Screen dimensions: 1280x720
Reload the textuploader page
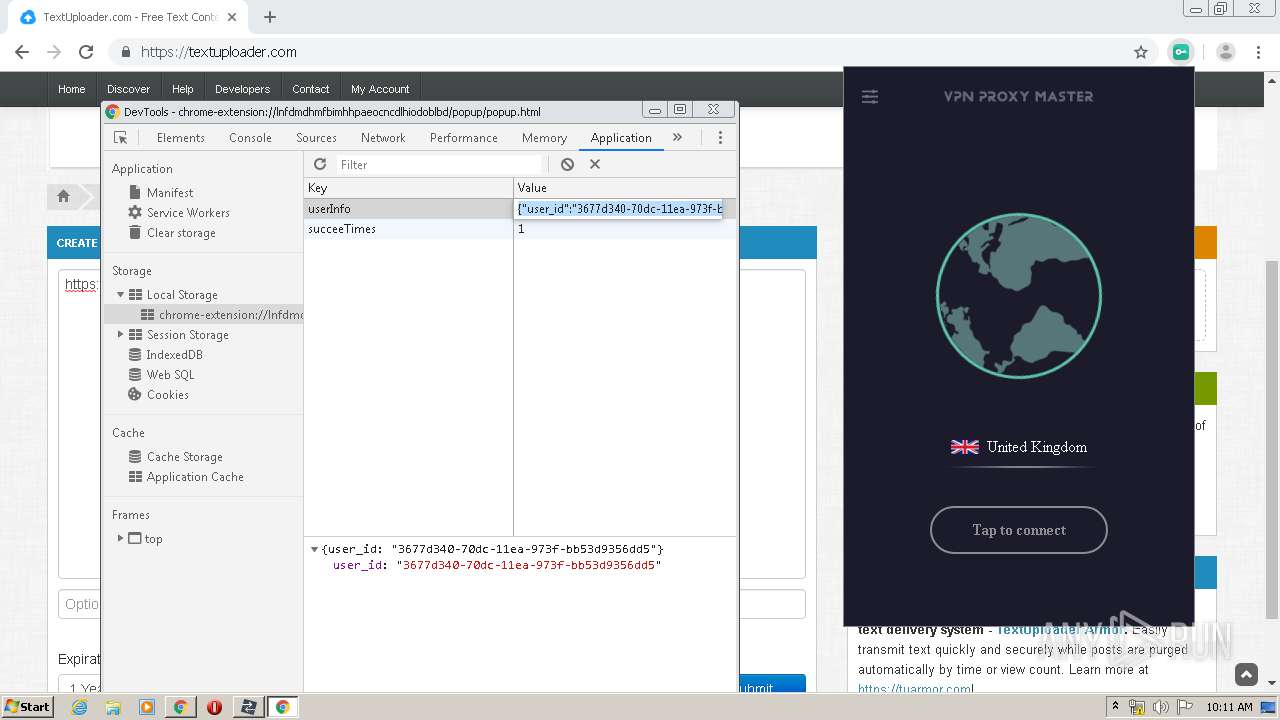point(86,52)
